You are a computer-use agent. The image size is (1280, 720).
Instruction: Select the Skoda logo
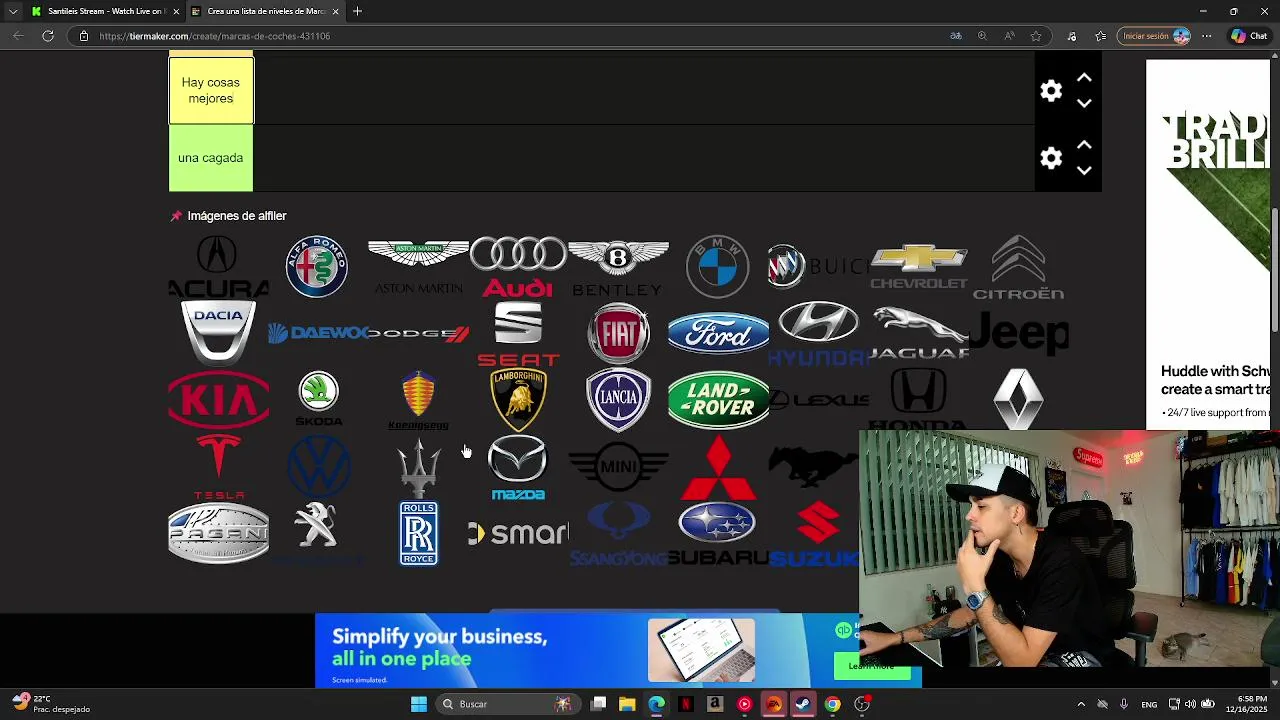[x=318, y=399]
